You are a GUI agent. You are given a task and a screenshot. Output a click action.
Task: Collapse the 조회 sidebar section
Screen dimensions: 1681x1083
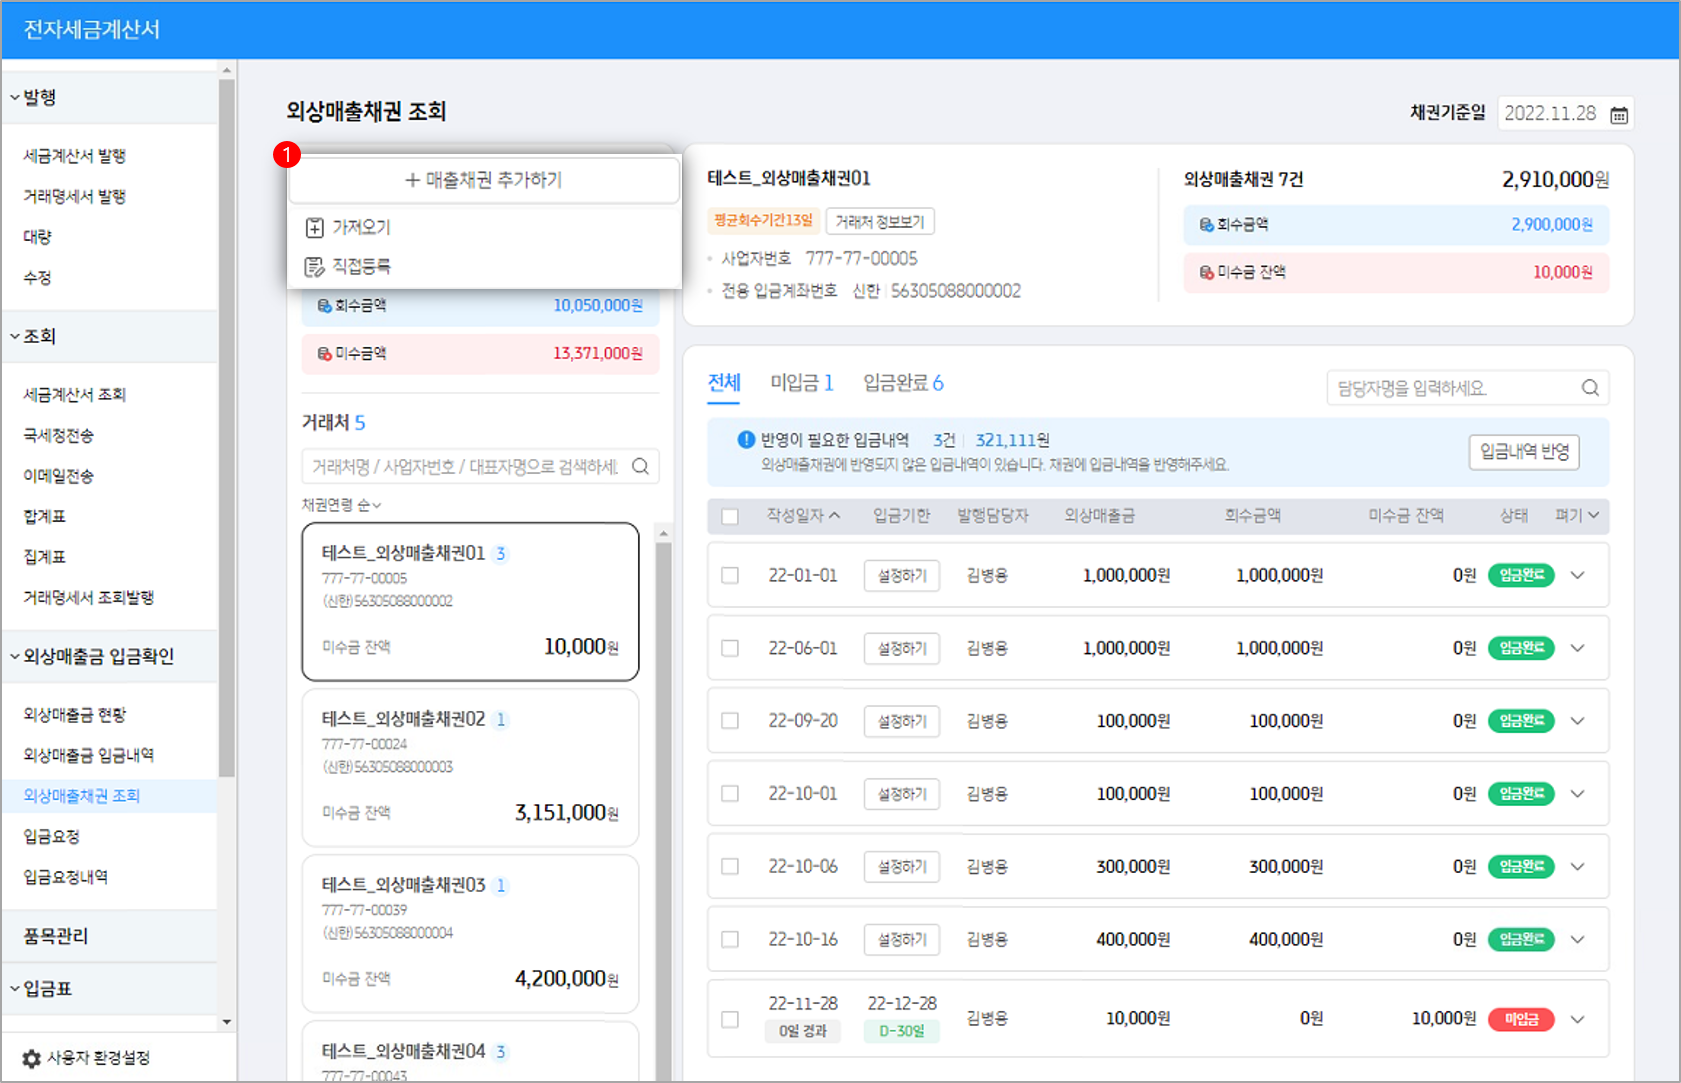point(109,336)
